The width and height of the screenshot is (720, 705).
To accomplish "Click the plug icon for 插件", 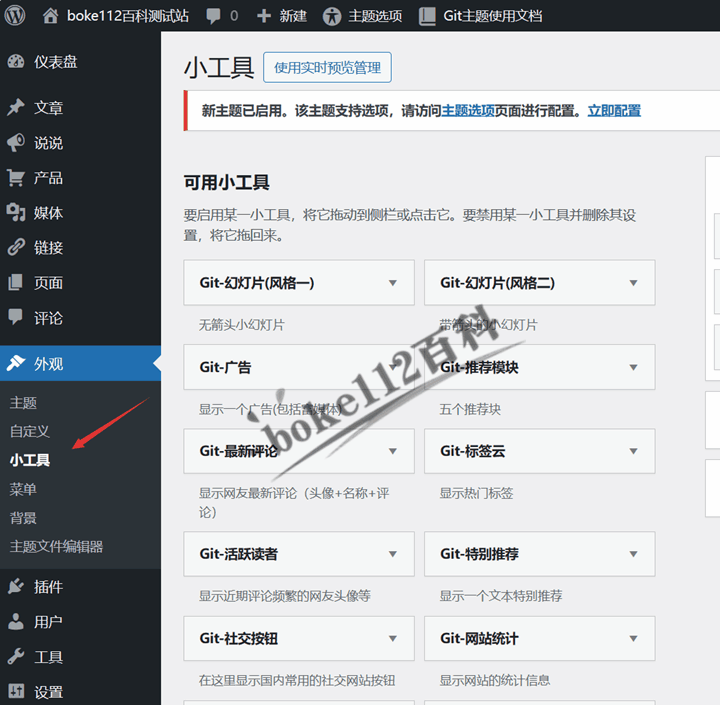I will (16, 587).
